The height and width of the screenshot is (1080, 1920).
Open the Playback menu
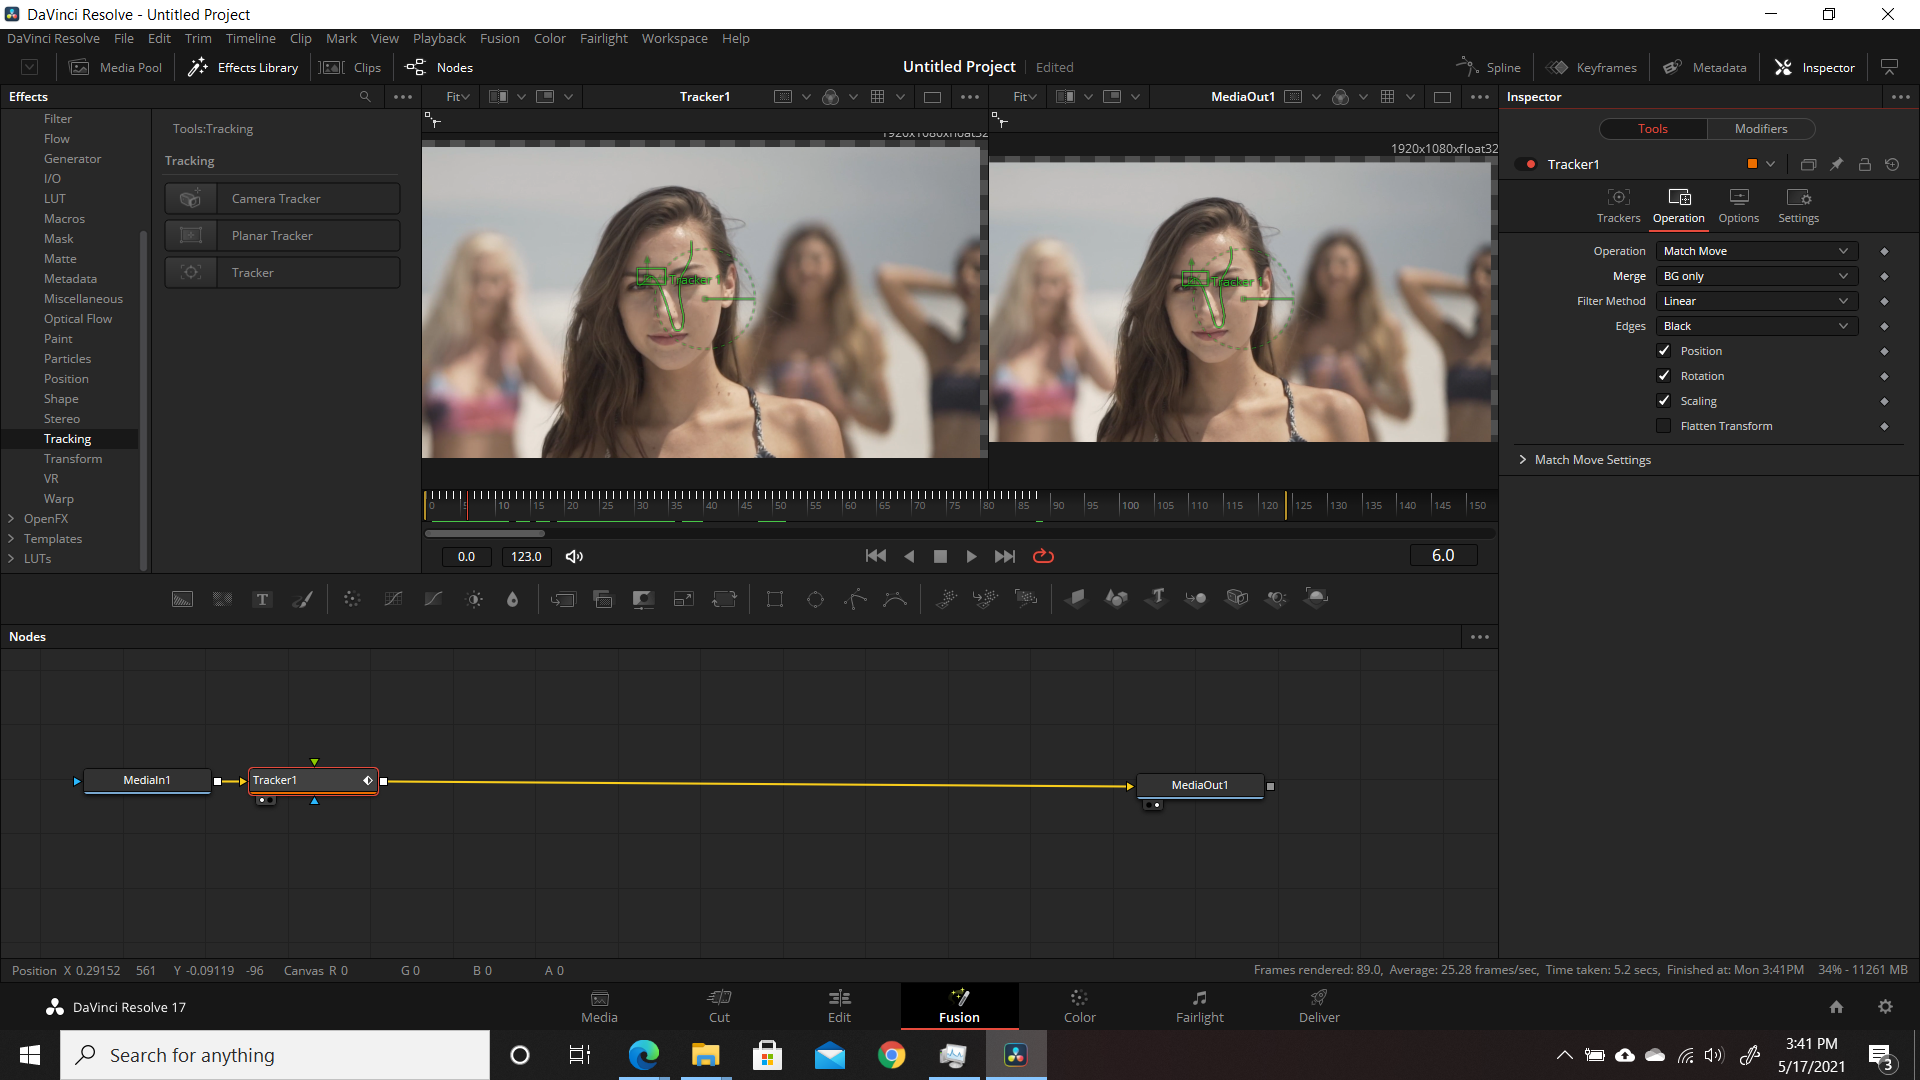click(x=439, y=38)
